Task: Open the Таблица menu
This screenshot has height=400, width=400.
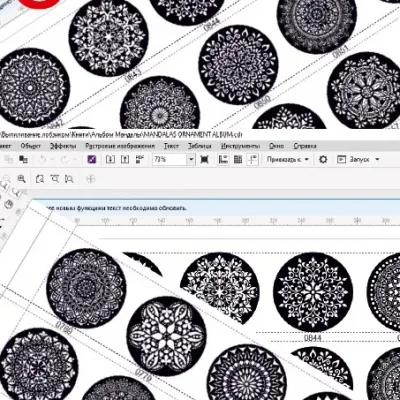Action: [199, 146]
